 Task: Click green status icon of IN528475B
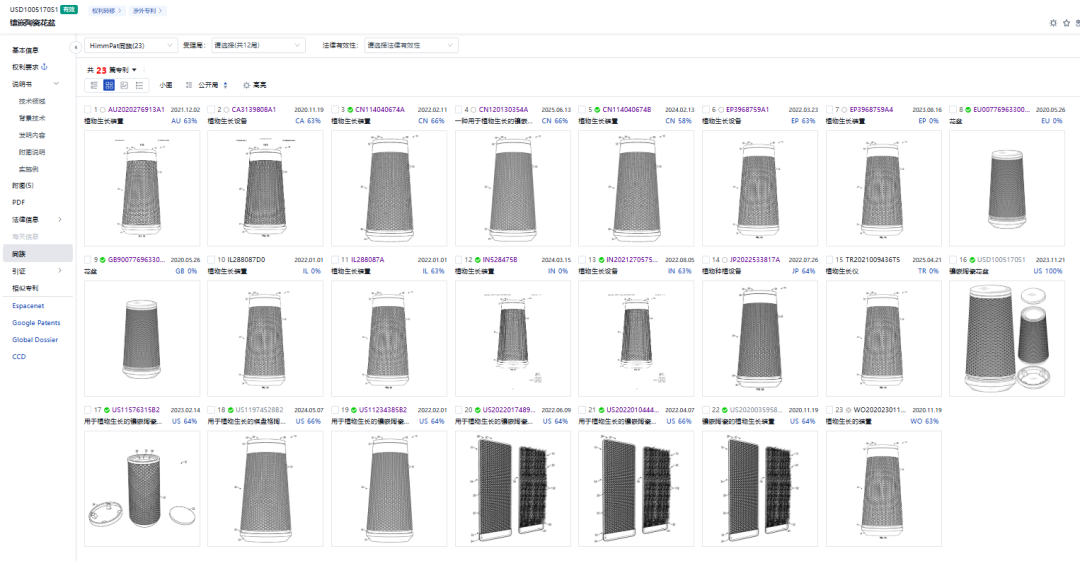(478, 260)
